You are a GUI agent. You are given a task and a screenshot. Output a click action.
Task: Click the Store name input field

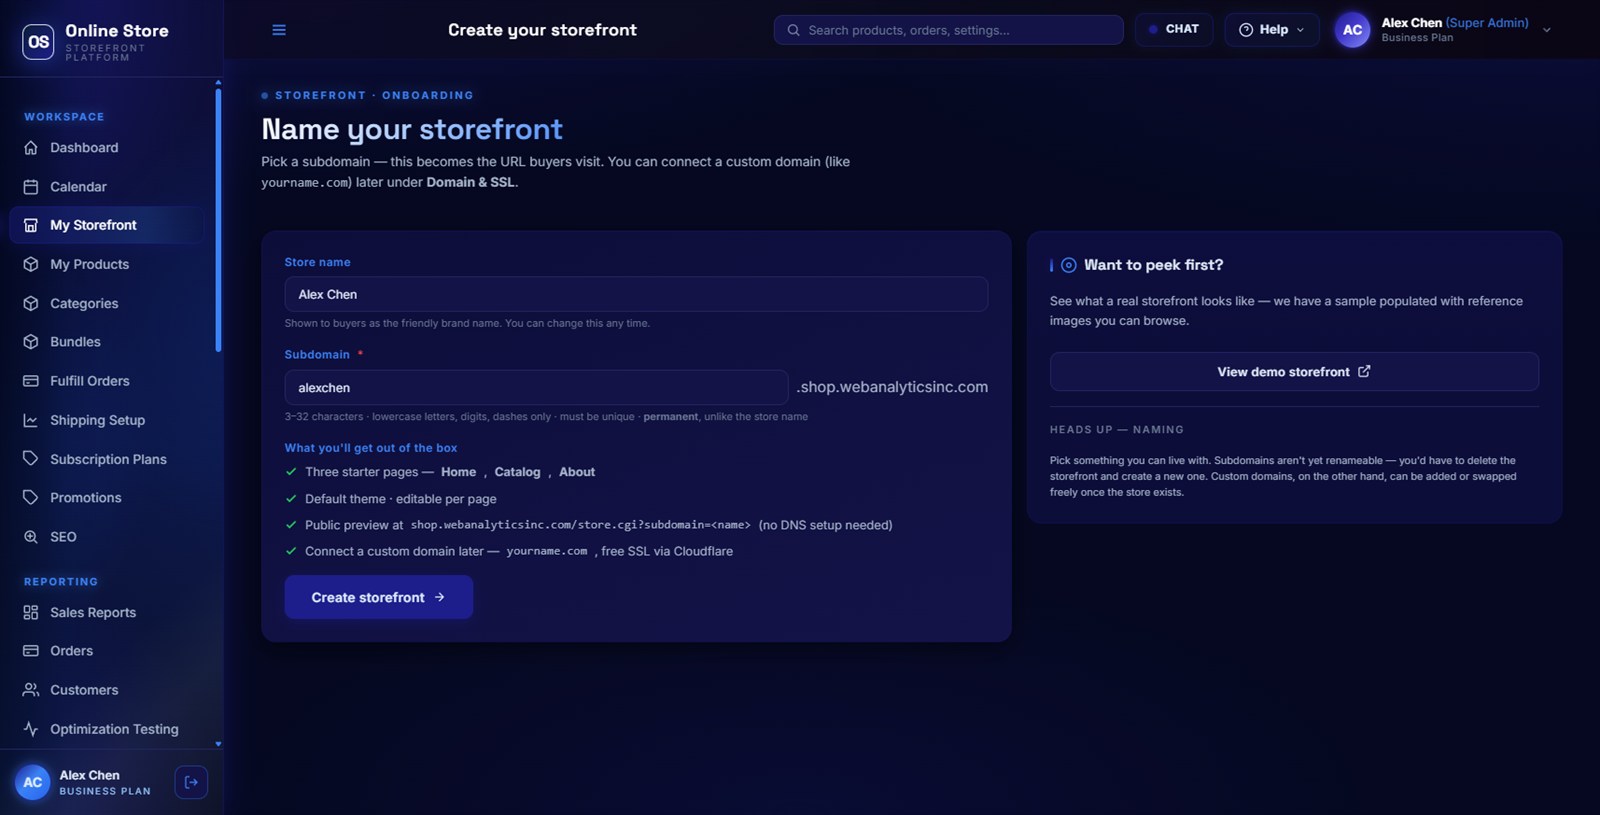click(x=636, y=294)
